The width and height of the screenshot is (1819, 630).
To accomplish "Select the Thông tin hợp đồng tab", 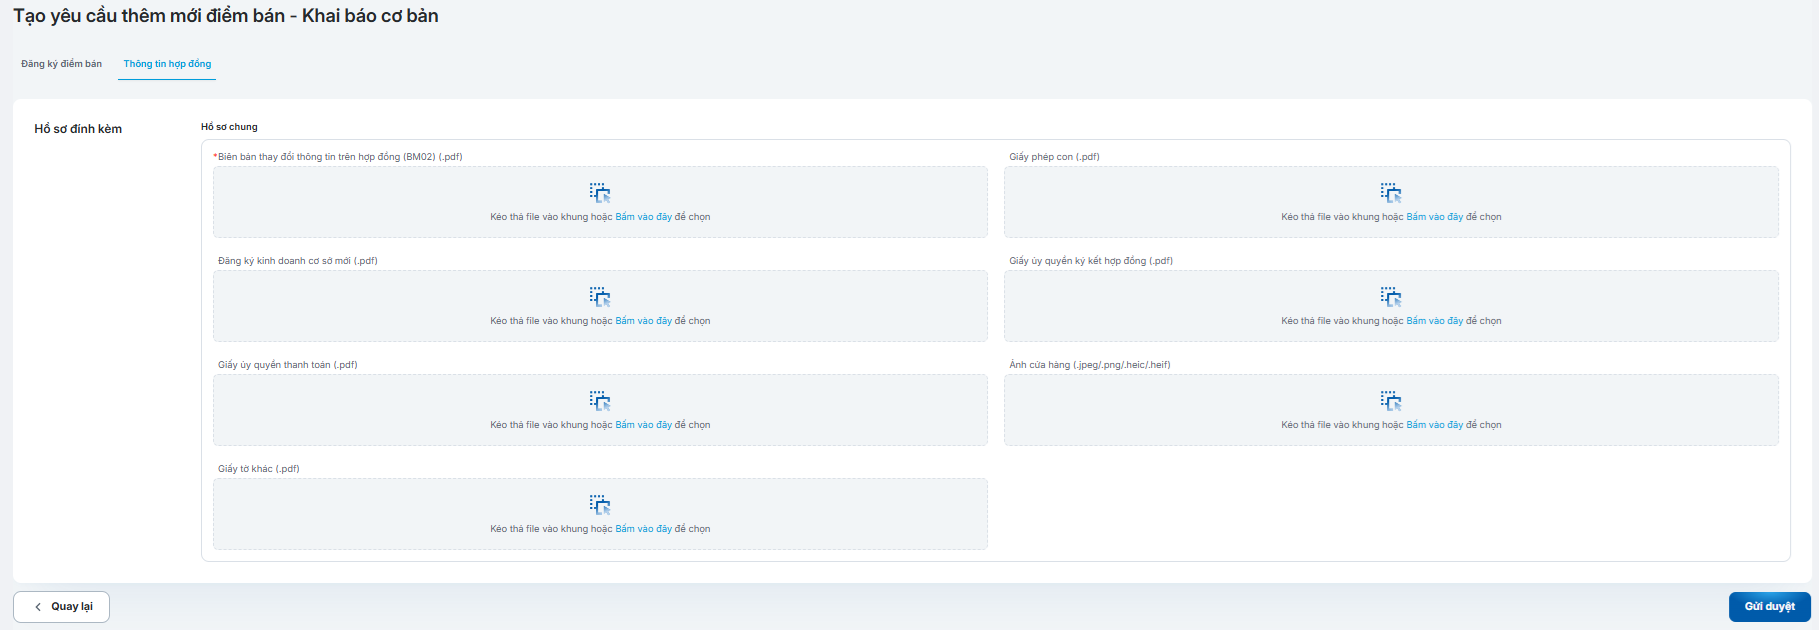I will pos(167,64).
